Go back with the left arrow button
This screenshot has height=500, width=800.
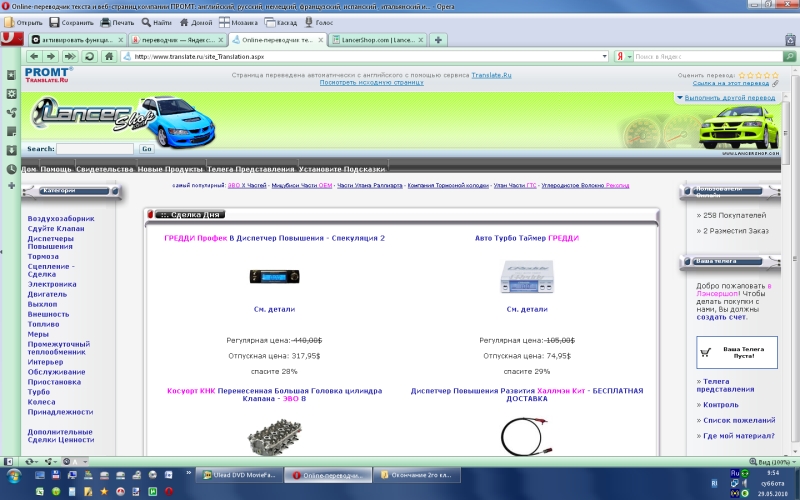pos(34,56)
